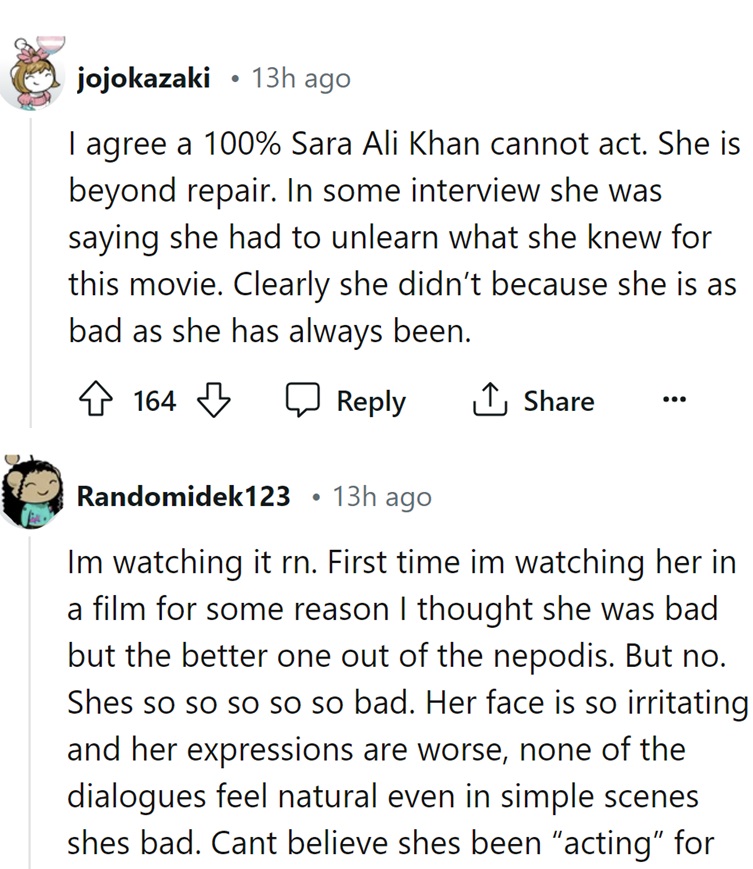
Task: Click the 164 vote count
Action: tap(155, 401)
